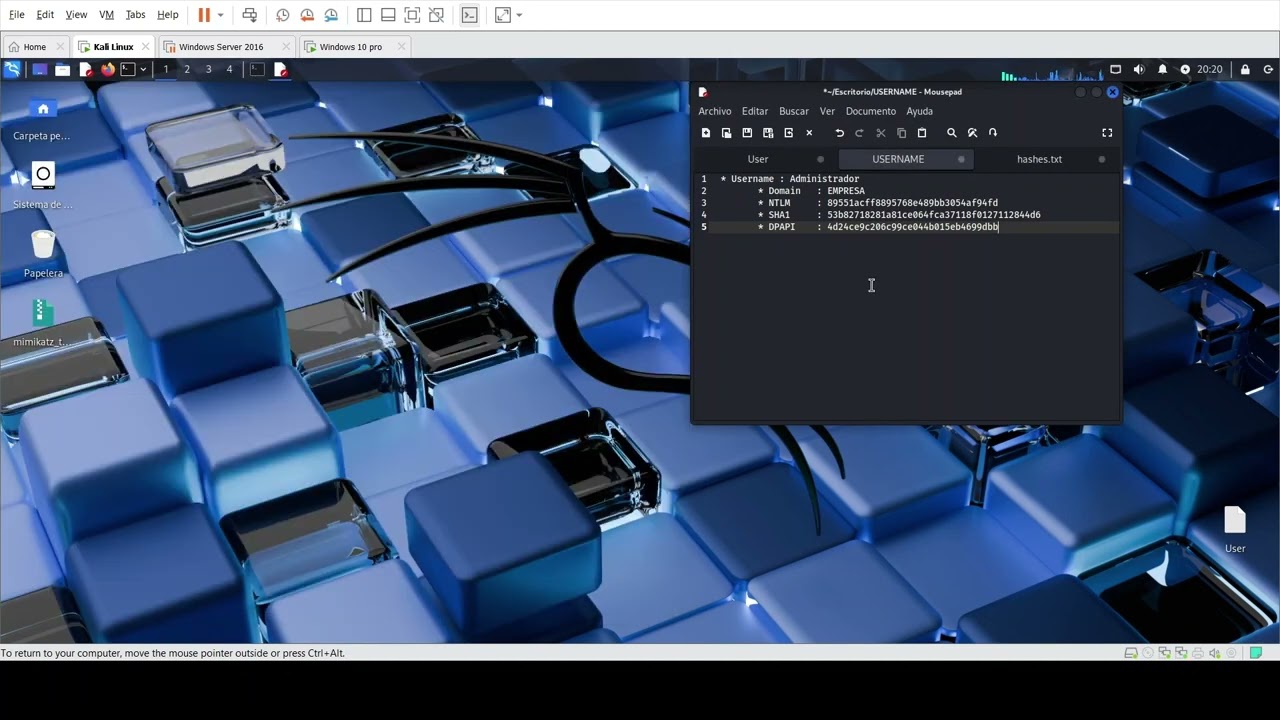The image size is (1280, 720).
Task: Open the Kali applications menu
Action: (x=12, y=70)
